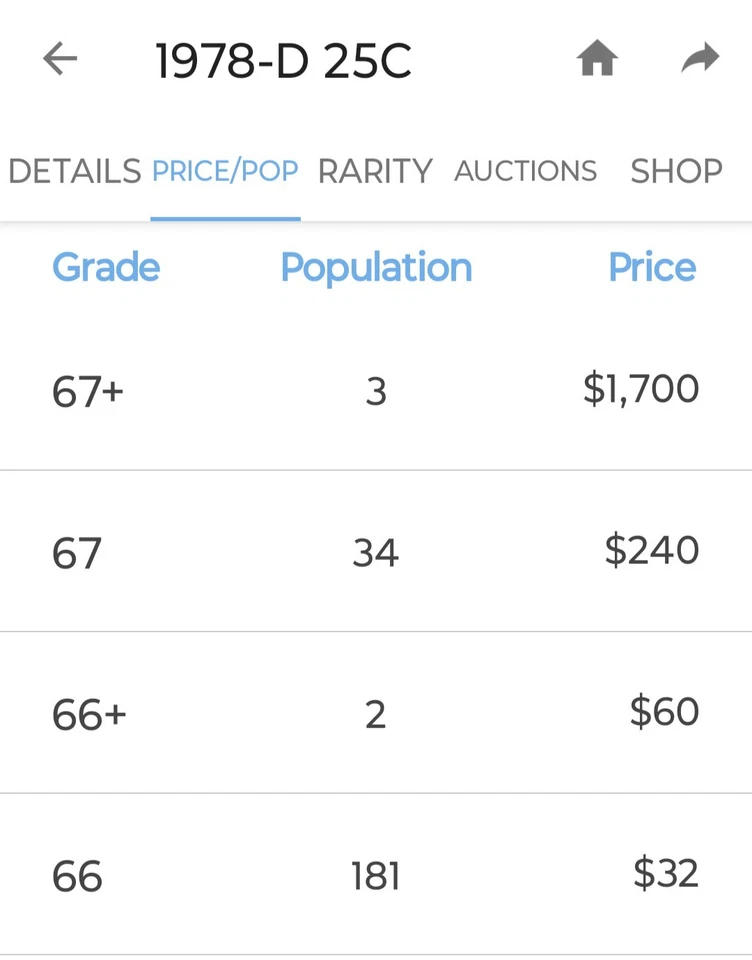Tap population count 34
This screenshot has height=960, width=752.
[375, 554]
